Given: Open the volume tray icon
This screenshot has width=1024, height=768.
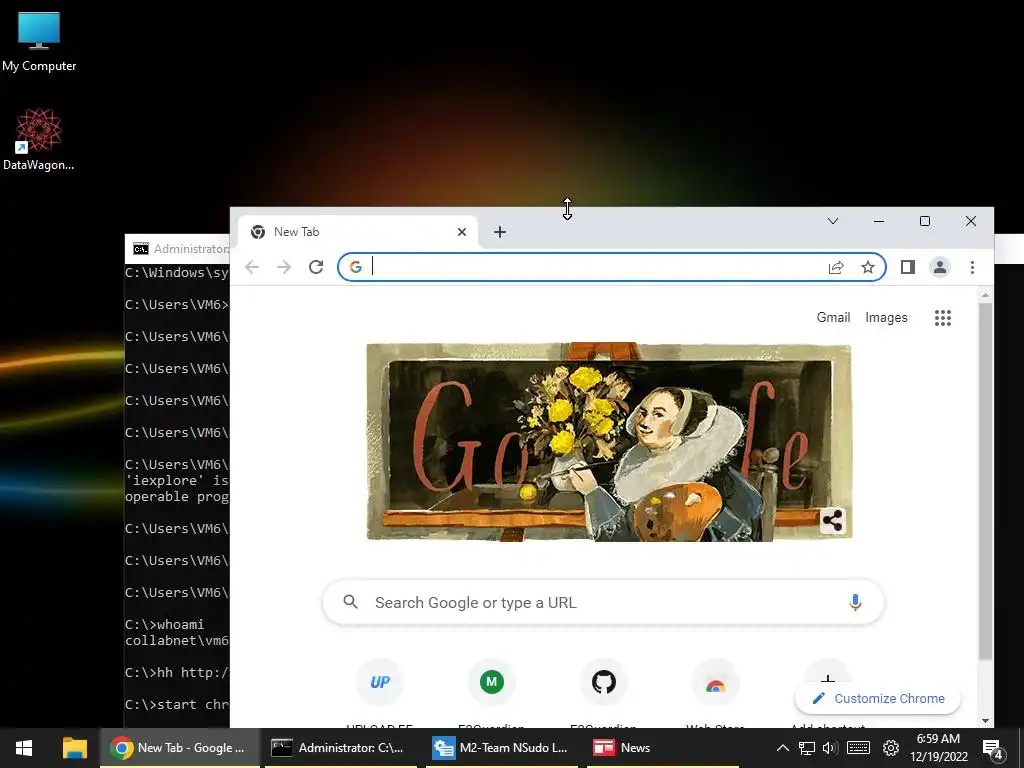Looking at the screenshot, I should [x=830, y=748].
